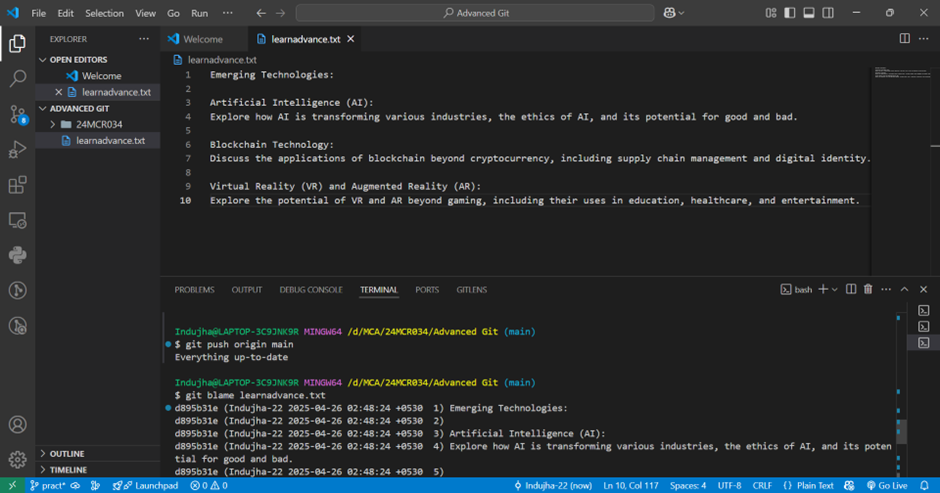The height and width of the screenshot is (493, 940).
Task: Expand the Timeline section
Action: pos(98,470)
